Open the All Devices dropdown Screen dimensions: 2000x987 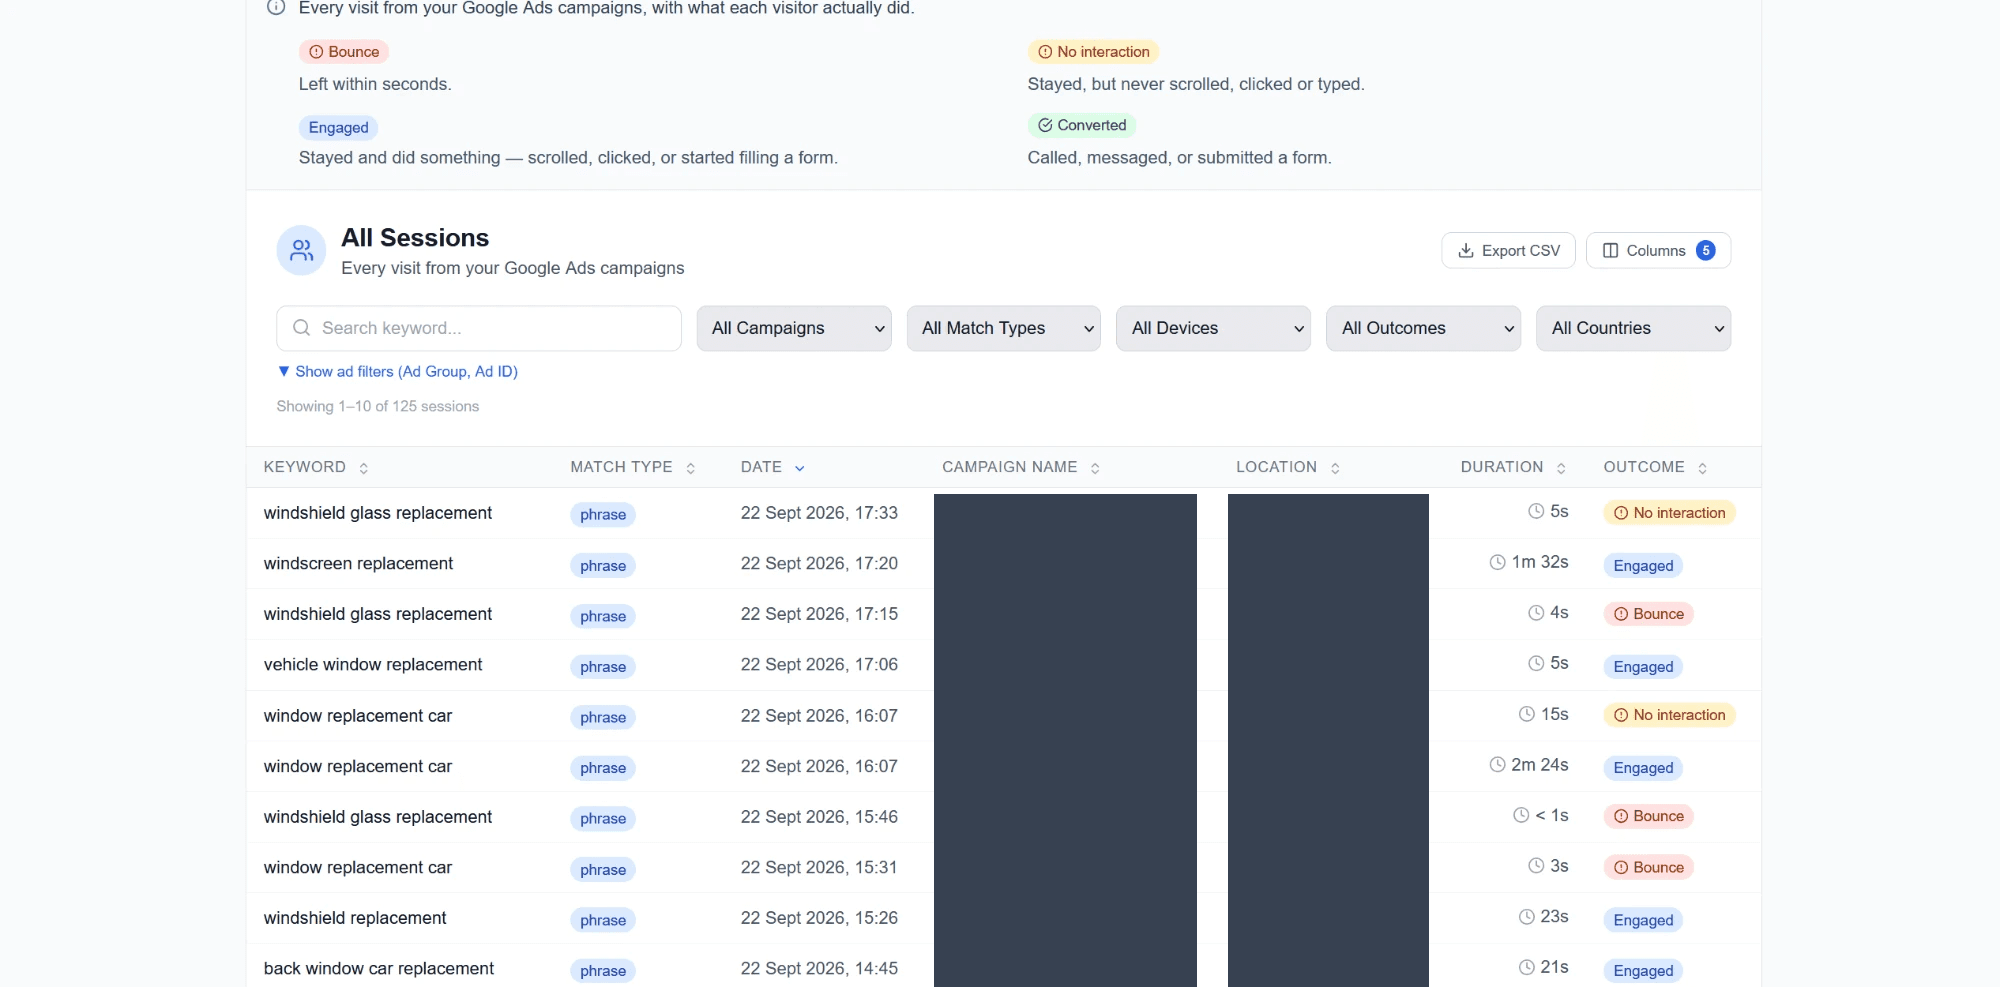[1214, 328]
